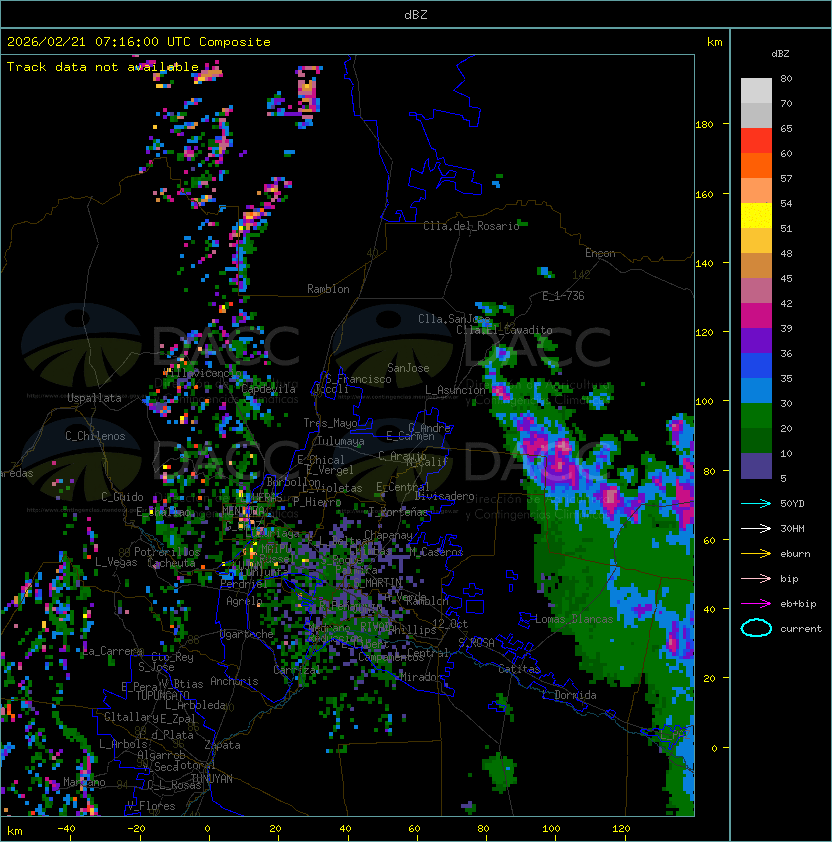This screenshot has width=832, height=842.
Task: Pick the dark orange 60 dBZ legend band
Action: (x=756, y=166)
